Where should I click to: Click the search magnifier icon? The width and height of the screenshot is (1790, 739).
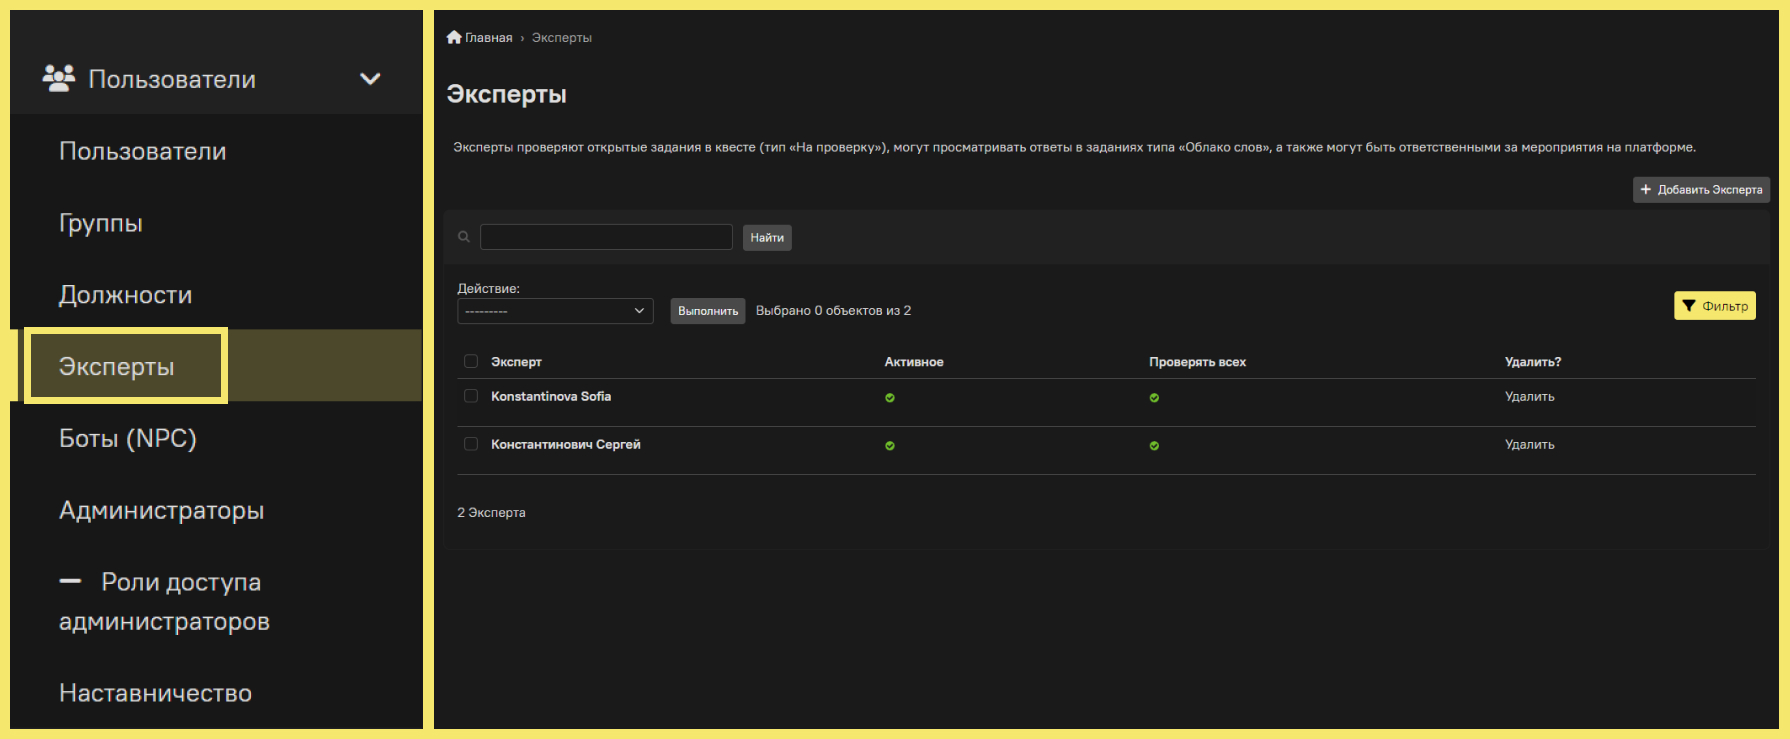coord(464,237)
